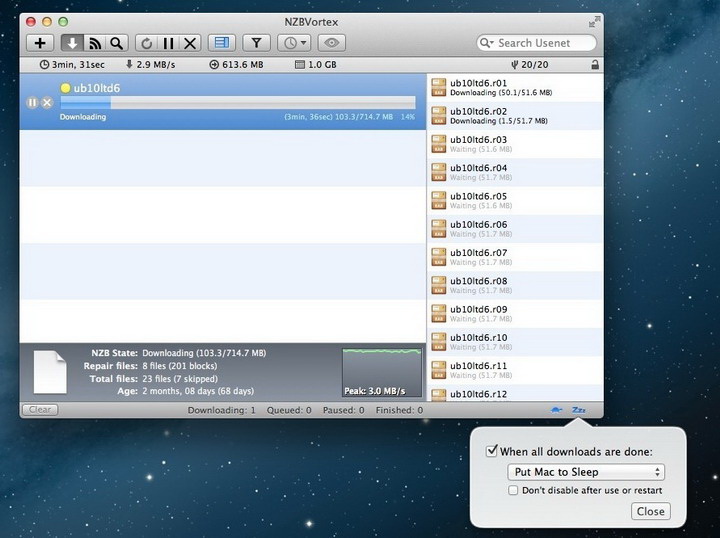Open the RSS feeds view
Viewport: 720px width, 538px height.
tap(96, 43)
